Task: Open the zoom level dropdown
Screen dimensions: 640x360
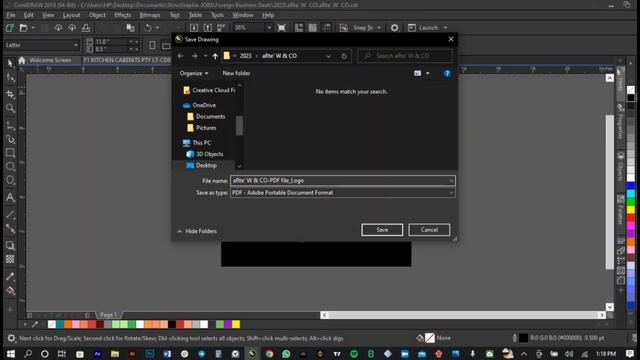Action: pos(269,28)
